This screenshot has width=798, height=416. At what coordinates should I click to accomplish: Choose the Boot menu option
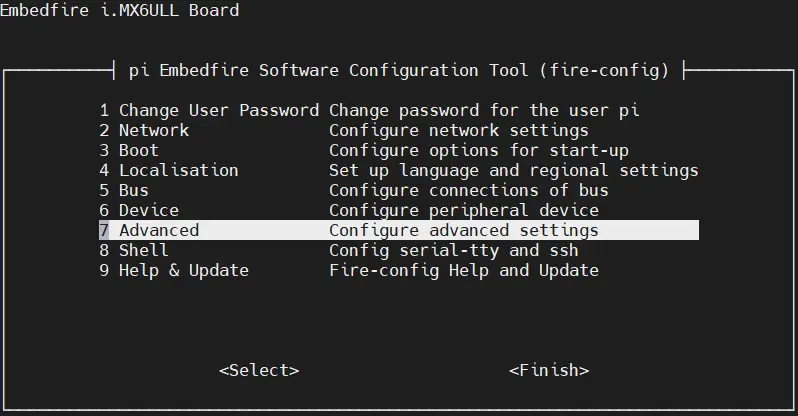pyautogui.click(x=139, y=150)
